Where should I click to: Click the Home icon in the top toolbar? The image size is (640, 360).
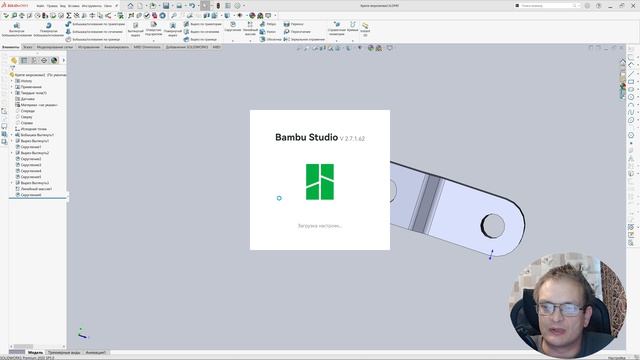click(x=131, y=6)
